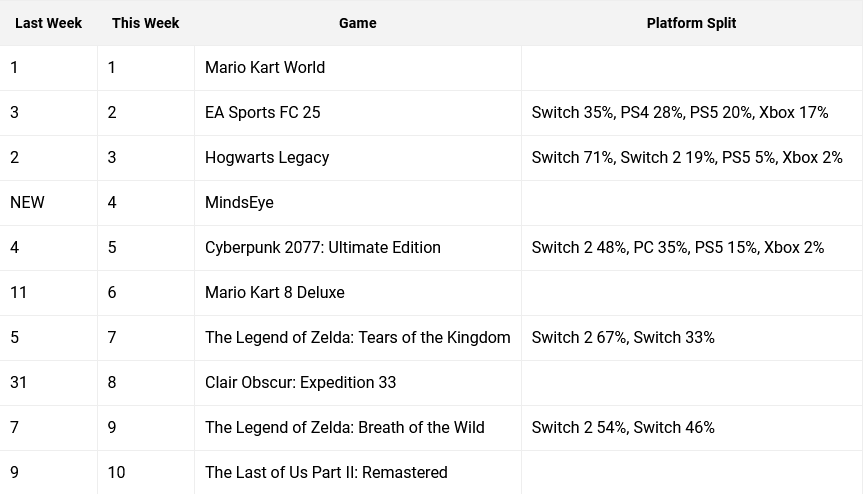Viewport: 865px width, 494px height.
Task: Click Breath of the Wild platform split
Action: 623,428
